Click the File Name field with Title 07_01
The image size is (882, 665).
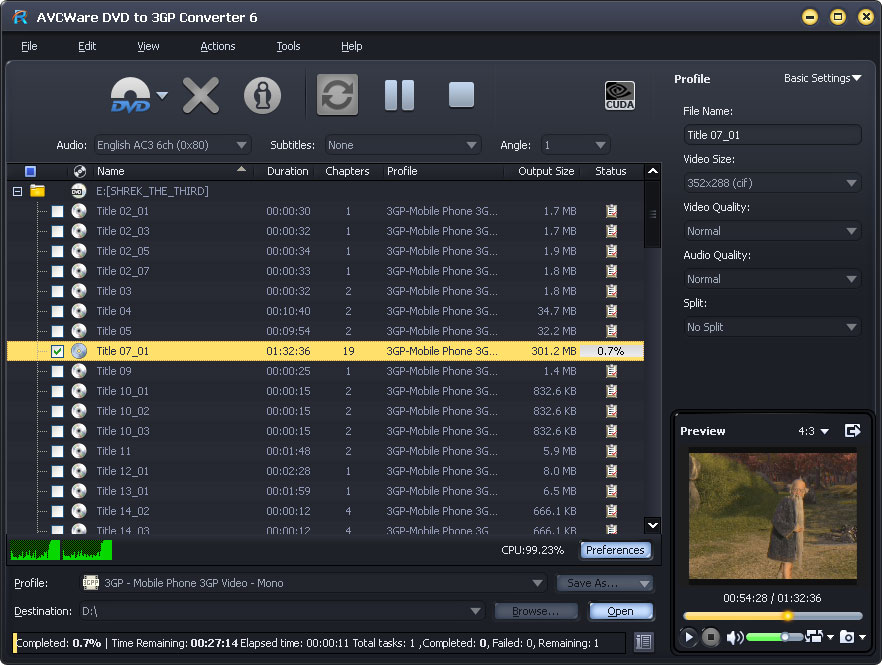point(772,135)
